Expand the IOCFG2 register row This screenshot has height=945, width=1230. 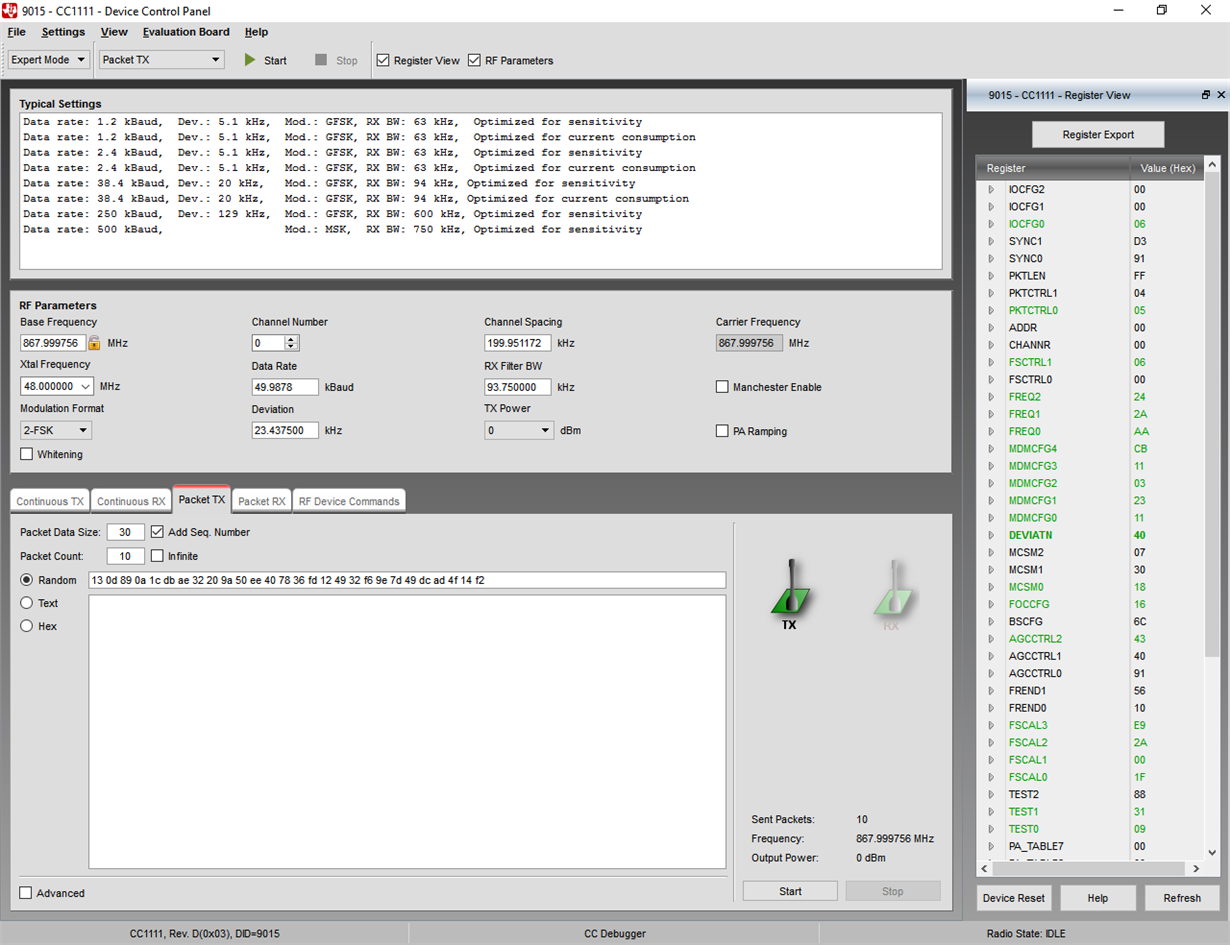pos(991,189)
